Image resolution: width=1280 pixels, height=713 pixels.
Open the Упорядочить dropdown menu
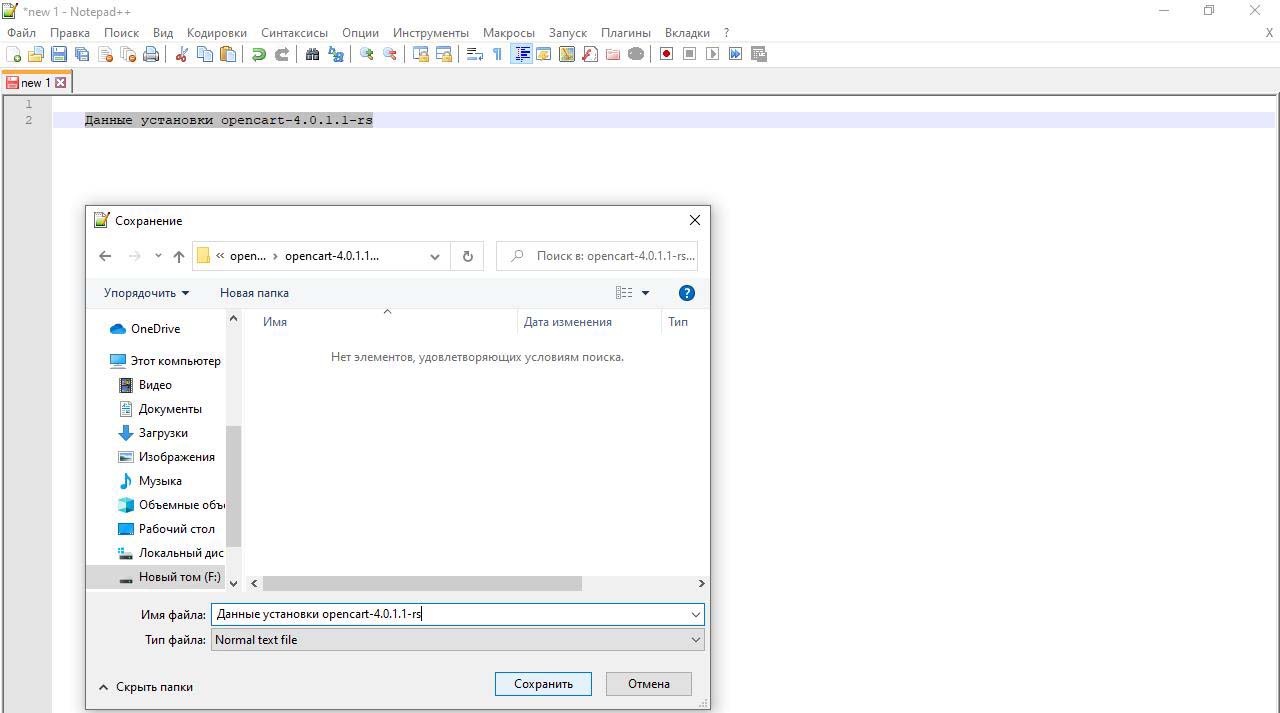click(146, 293)
